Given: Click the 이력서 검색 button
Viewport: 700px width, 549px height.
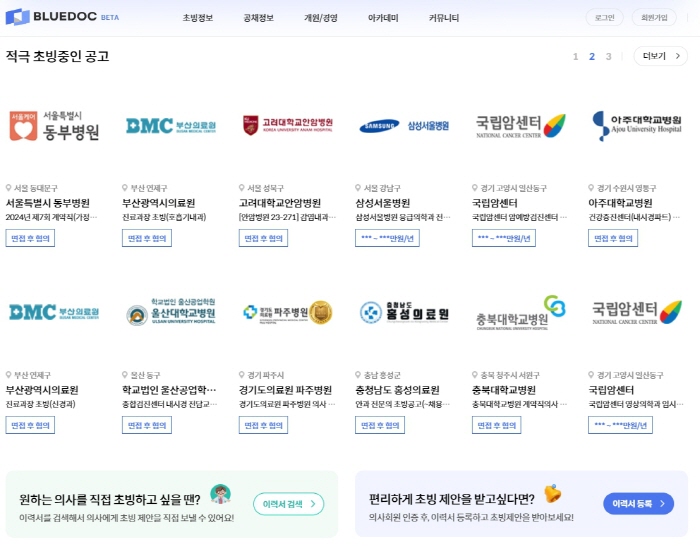Looking at the screenshot, I should click(x=288, y=504).
